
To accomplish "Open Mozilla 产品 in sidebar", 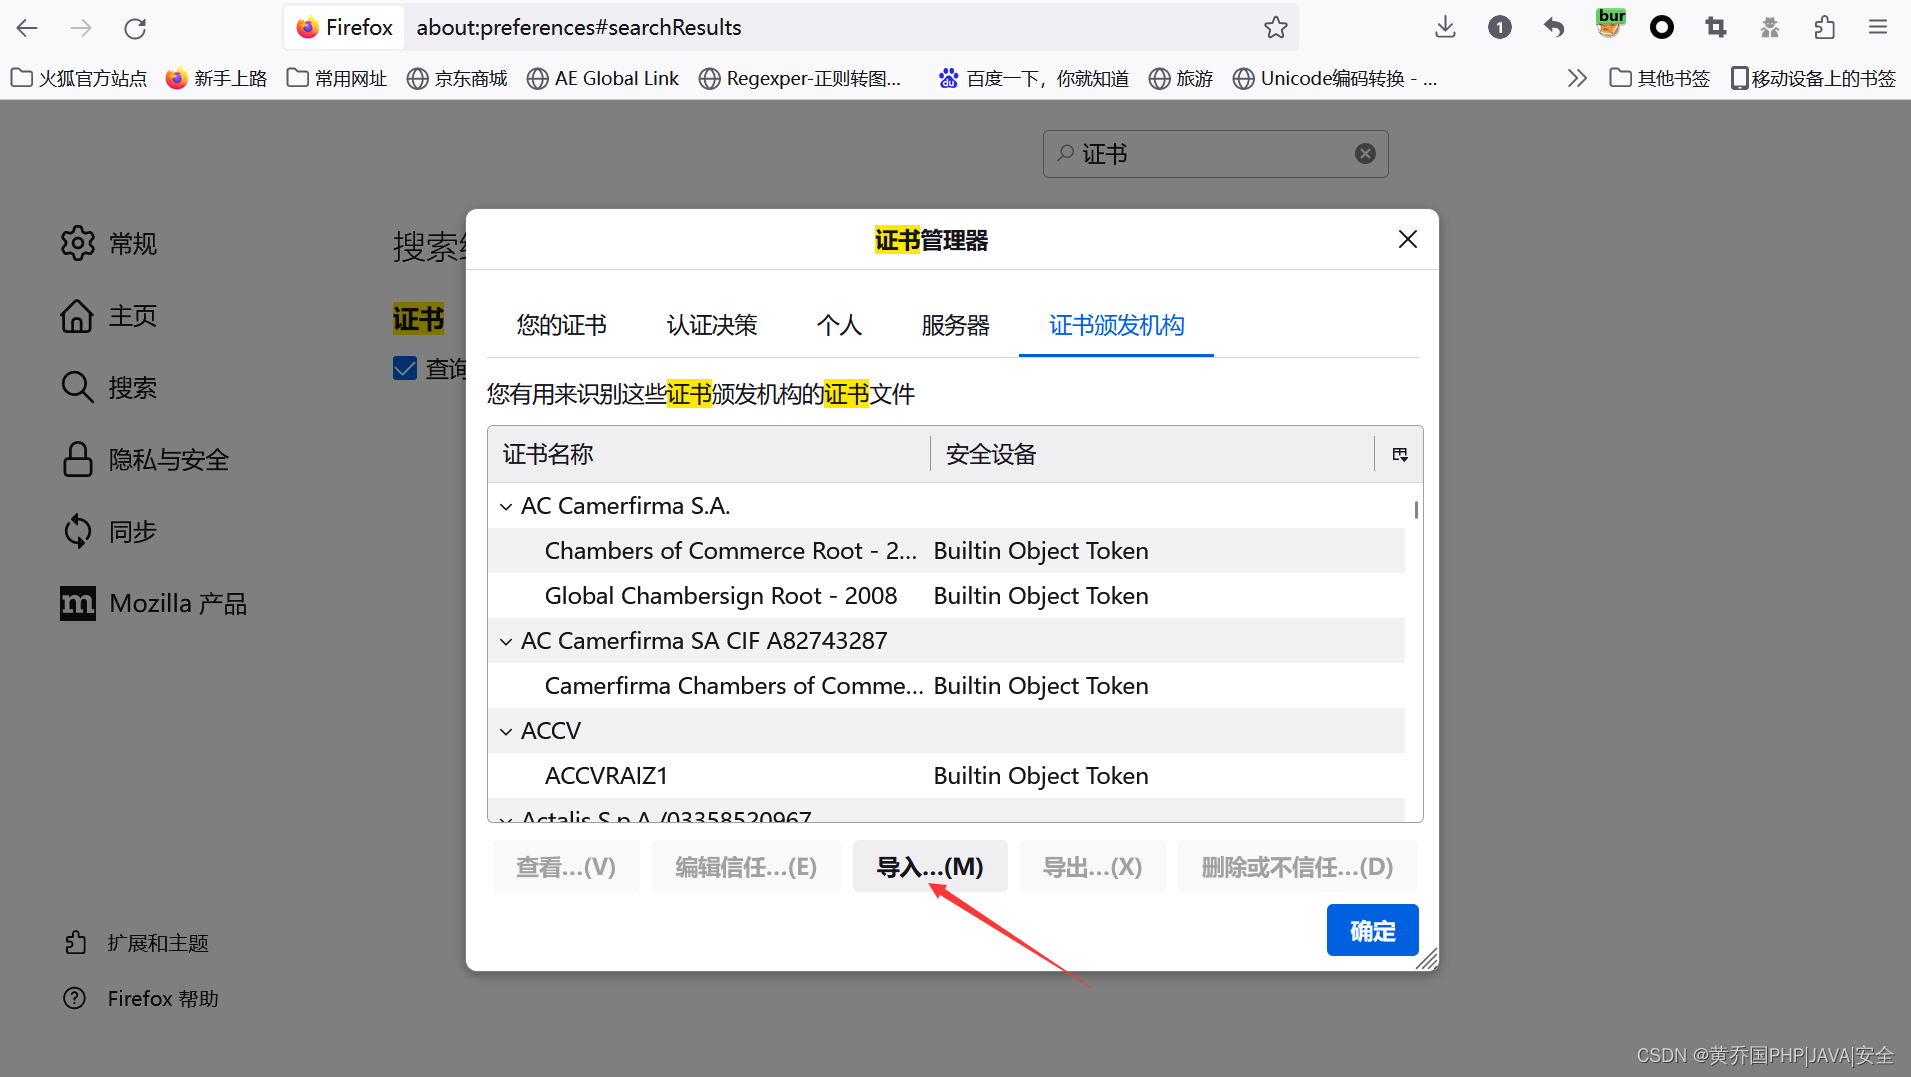I will pyautogui.click(x=153, y=604).
